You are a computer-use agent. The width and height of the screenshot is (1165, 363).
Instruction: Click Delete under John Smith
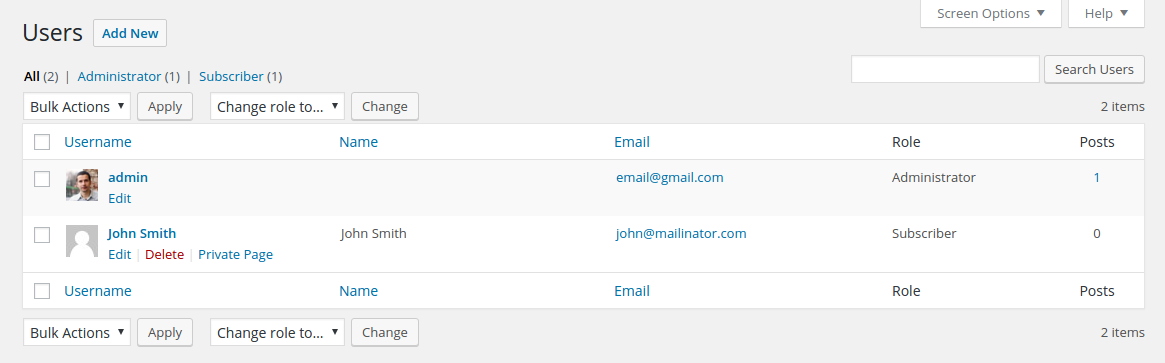pyautogui.click(x=164, y=255)
